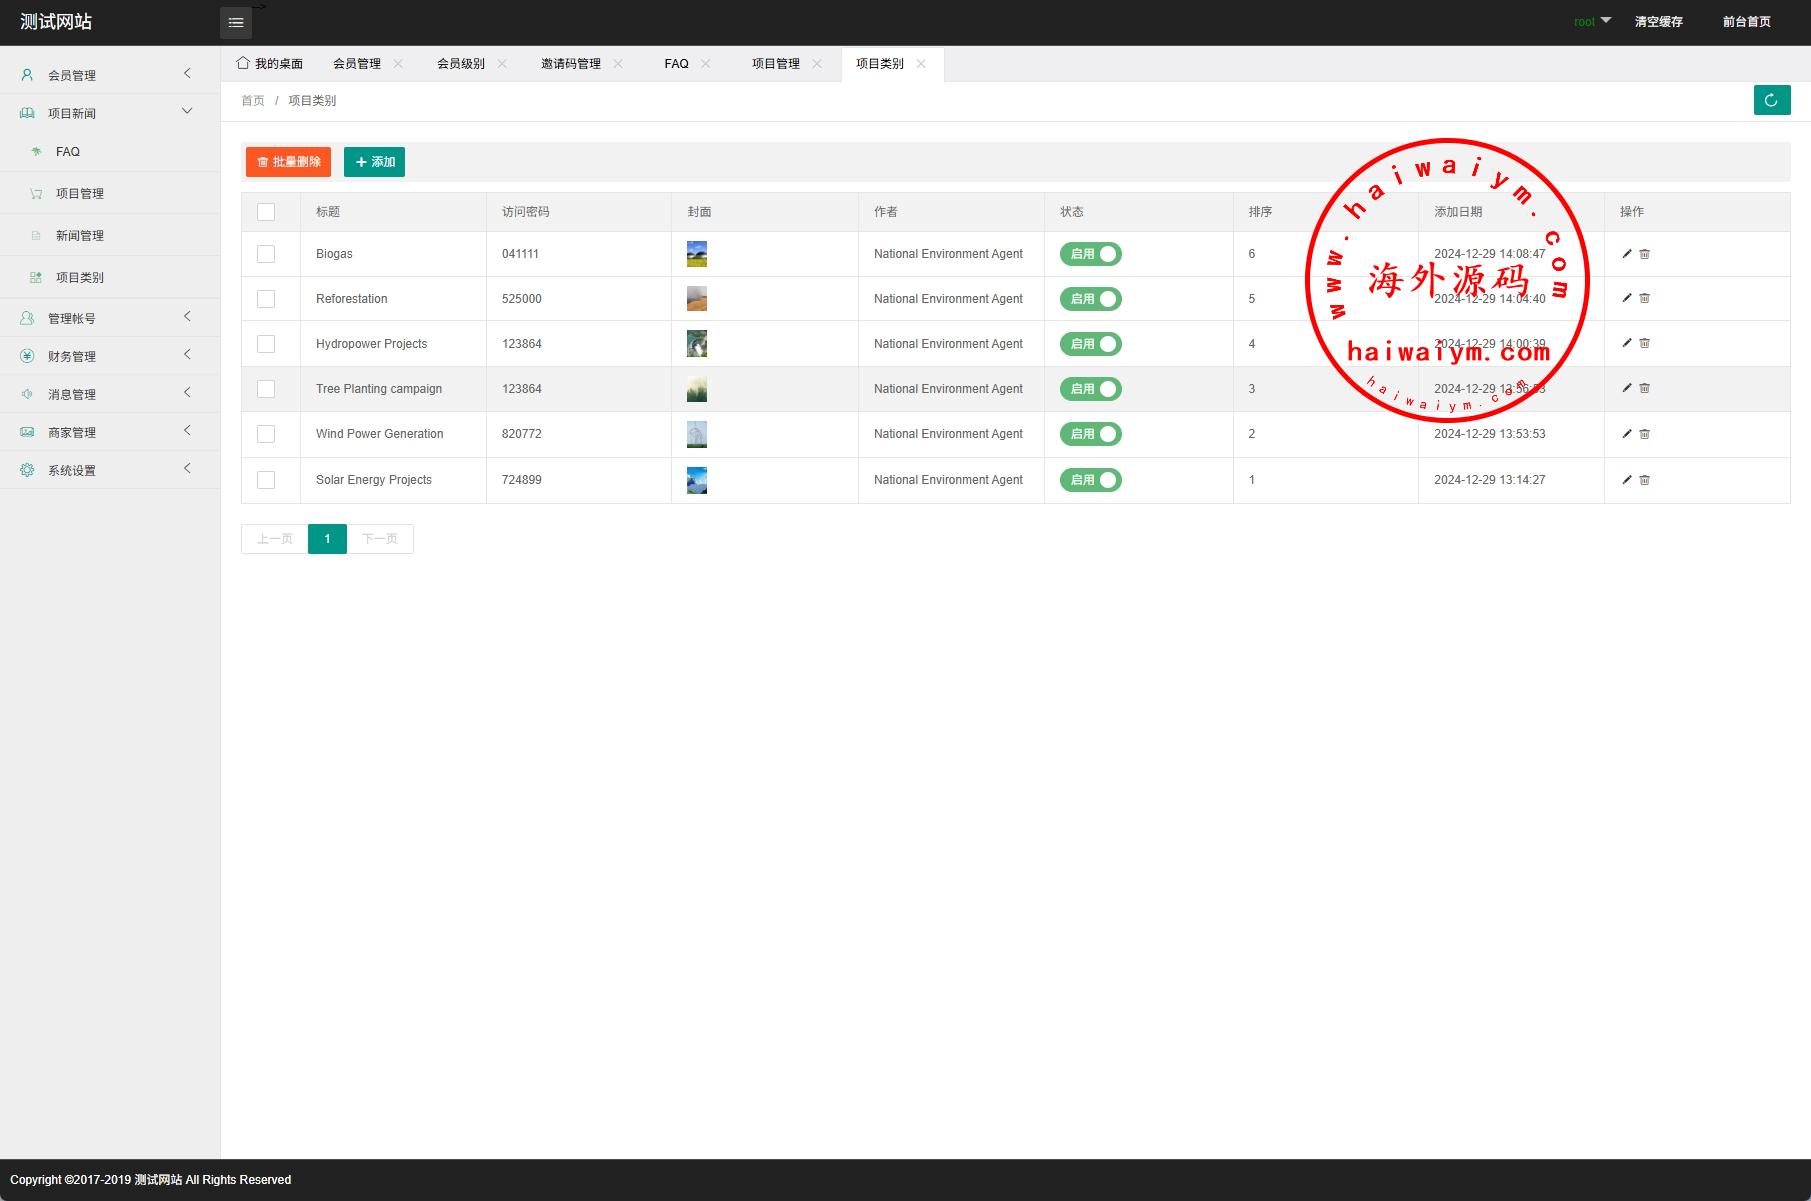
Task: Click the 批量删除 button
Action: (288, 162)
